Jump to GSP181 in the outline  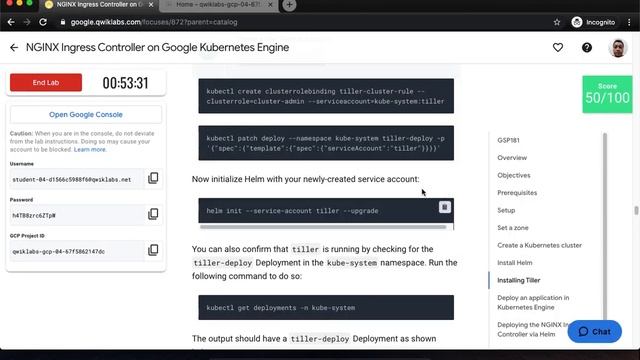(508, 140)
